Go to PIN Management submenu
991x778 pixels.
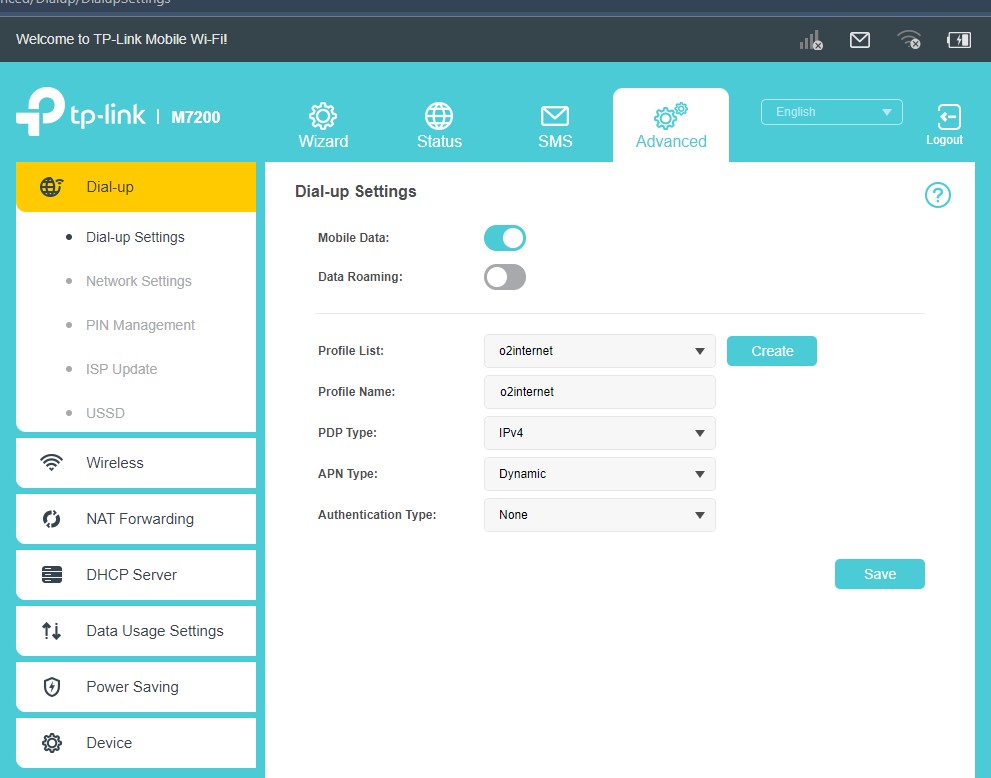pos(140,325)
